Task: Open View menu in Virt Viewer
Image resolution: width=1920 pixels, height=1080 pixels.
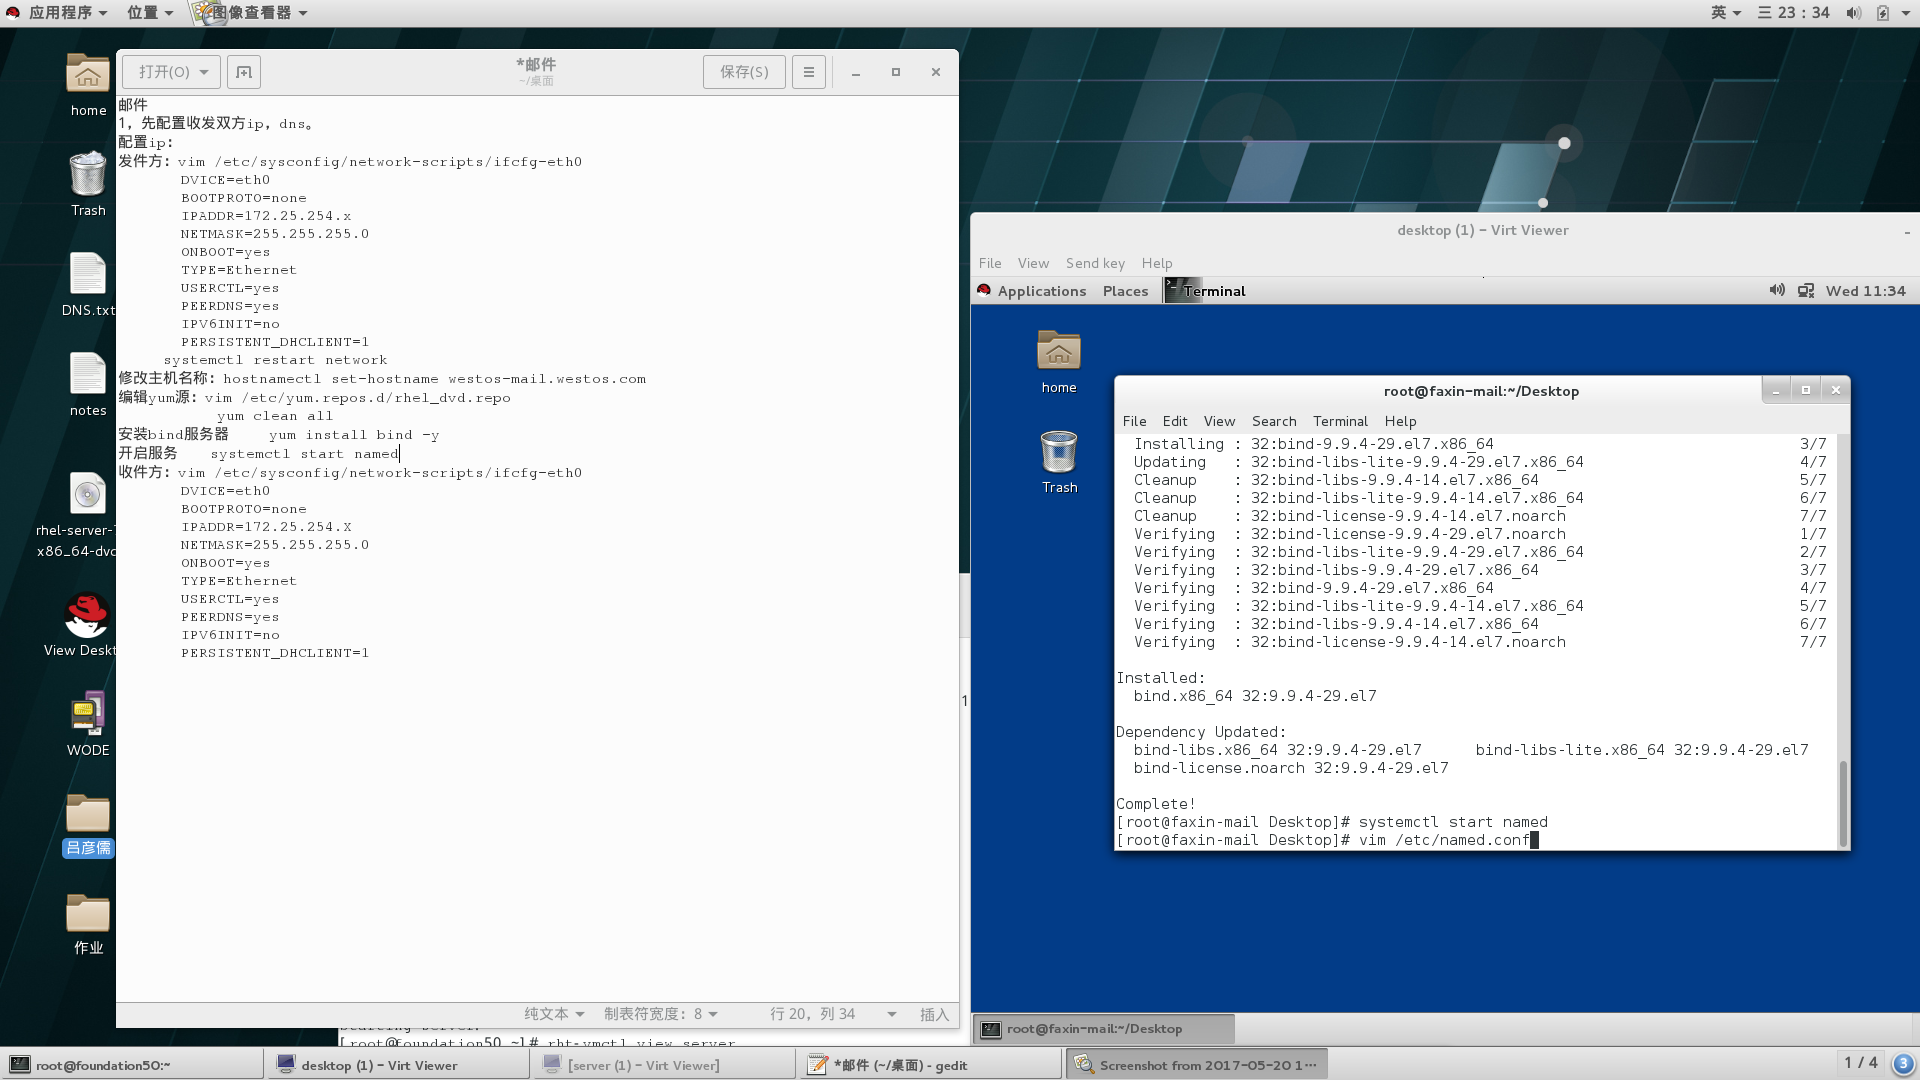Action: [1033, 263]
